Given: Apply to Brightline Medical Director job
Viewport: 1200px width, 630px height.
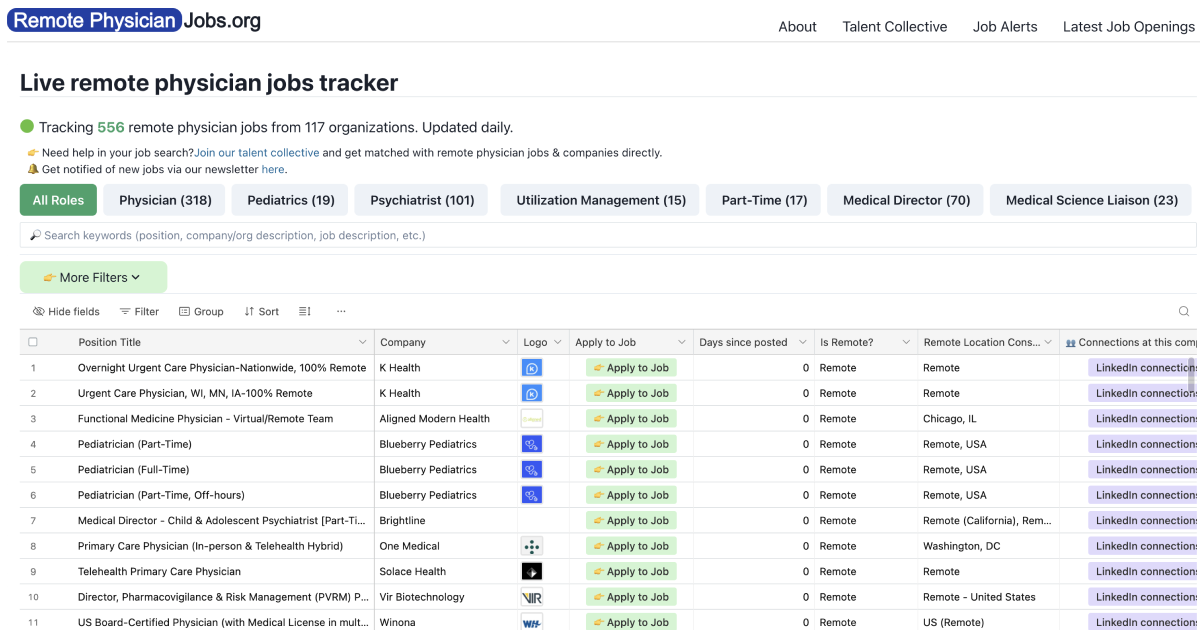Looking at the screenshot, I should [x=631, y=521].
